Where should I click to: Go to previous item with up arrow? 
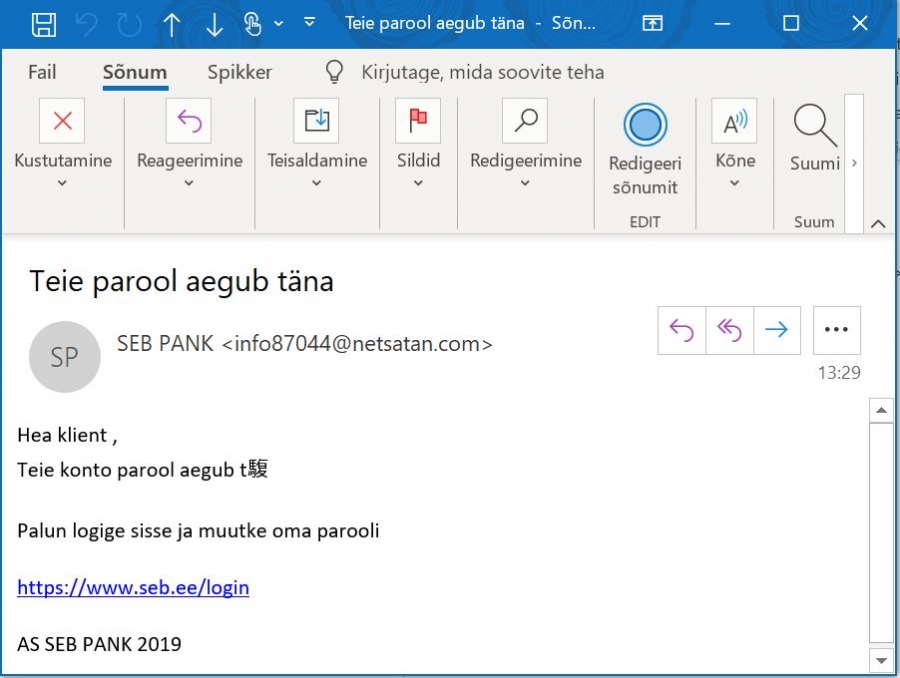pos(172,25)
